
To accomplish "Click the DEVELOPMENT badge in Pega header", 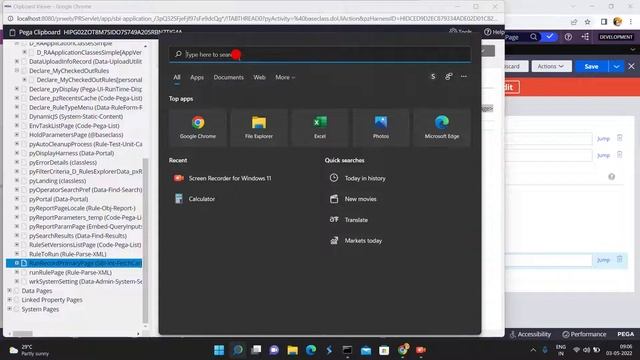I will tap(616, 37).
